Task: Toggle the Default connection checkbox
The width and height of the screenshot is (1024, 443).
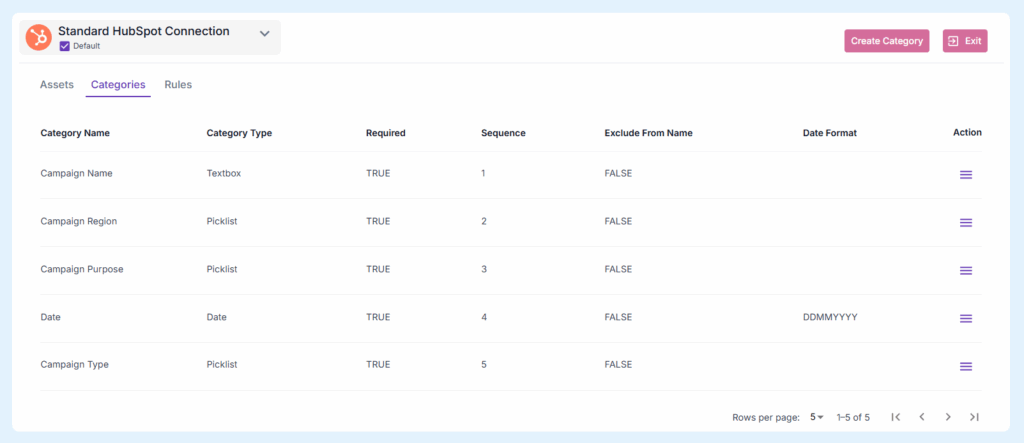Action: pyautogui.click(x=65, y=46)
